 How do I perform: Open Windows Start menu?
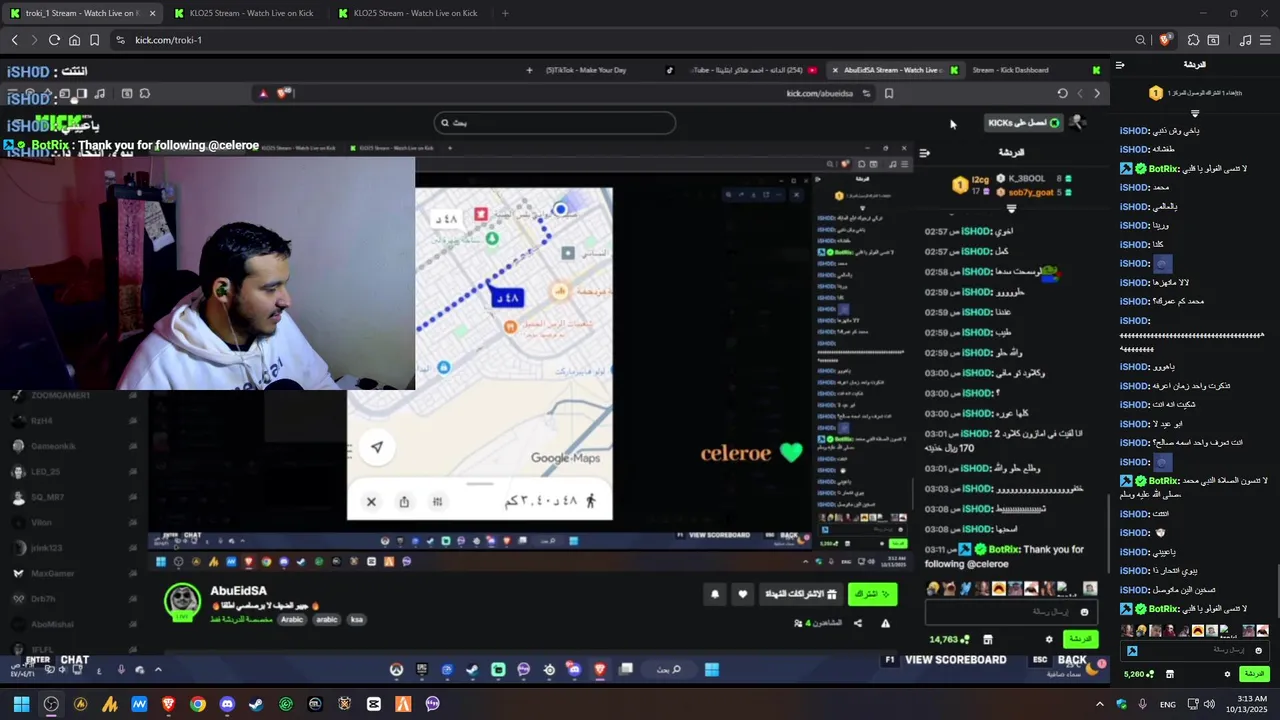pos(22,704)
